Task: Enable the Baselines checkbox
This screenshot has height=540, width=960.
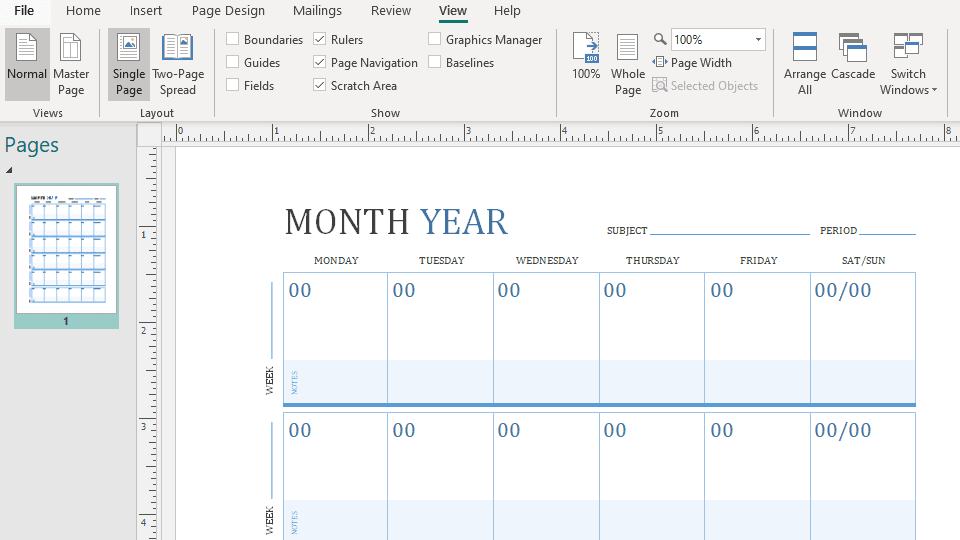Action: (x=435, y=63)
